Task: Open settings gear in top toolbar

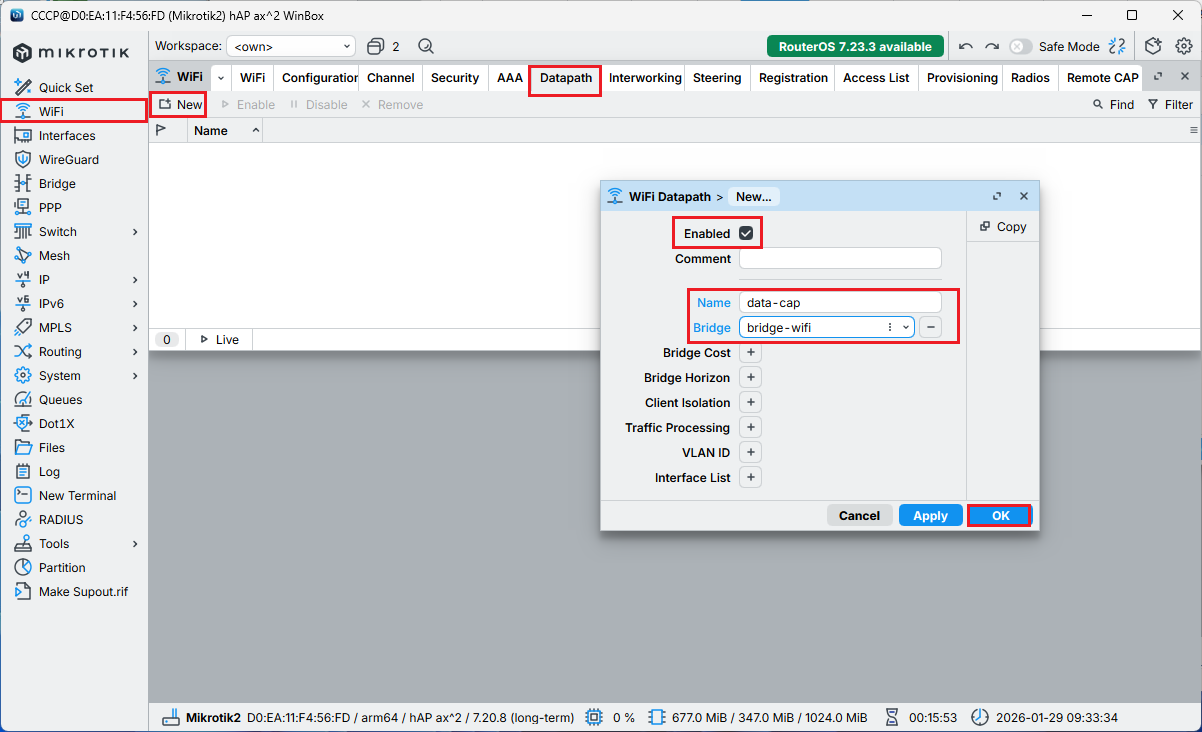Action: pos(1184,46)
